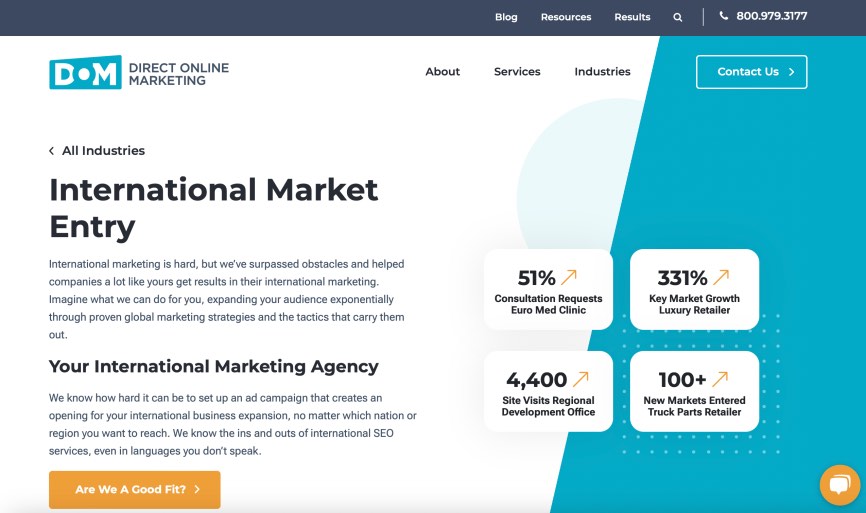This screenshot has height=513, width=866.
Task: Click the Contact Us button
Action: click(x=751, y=72)
